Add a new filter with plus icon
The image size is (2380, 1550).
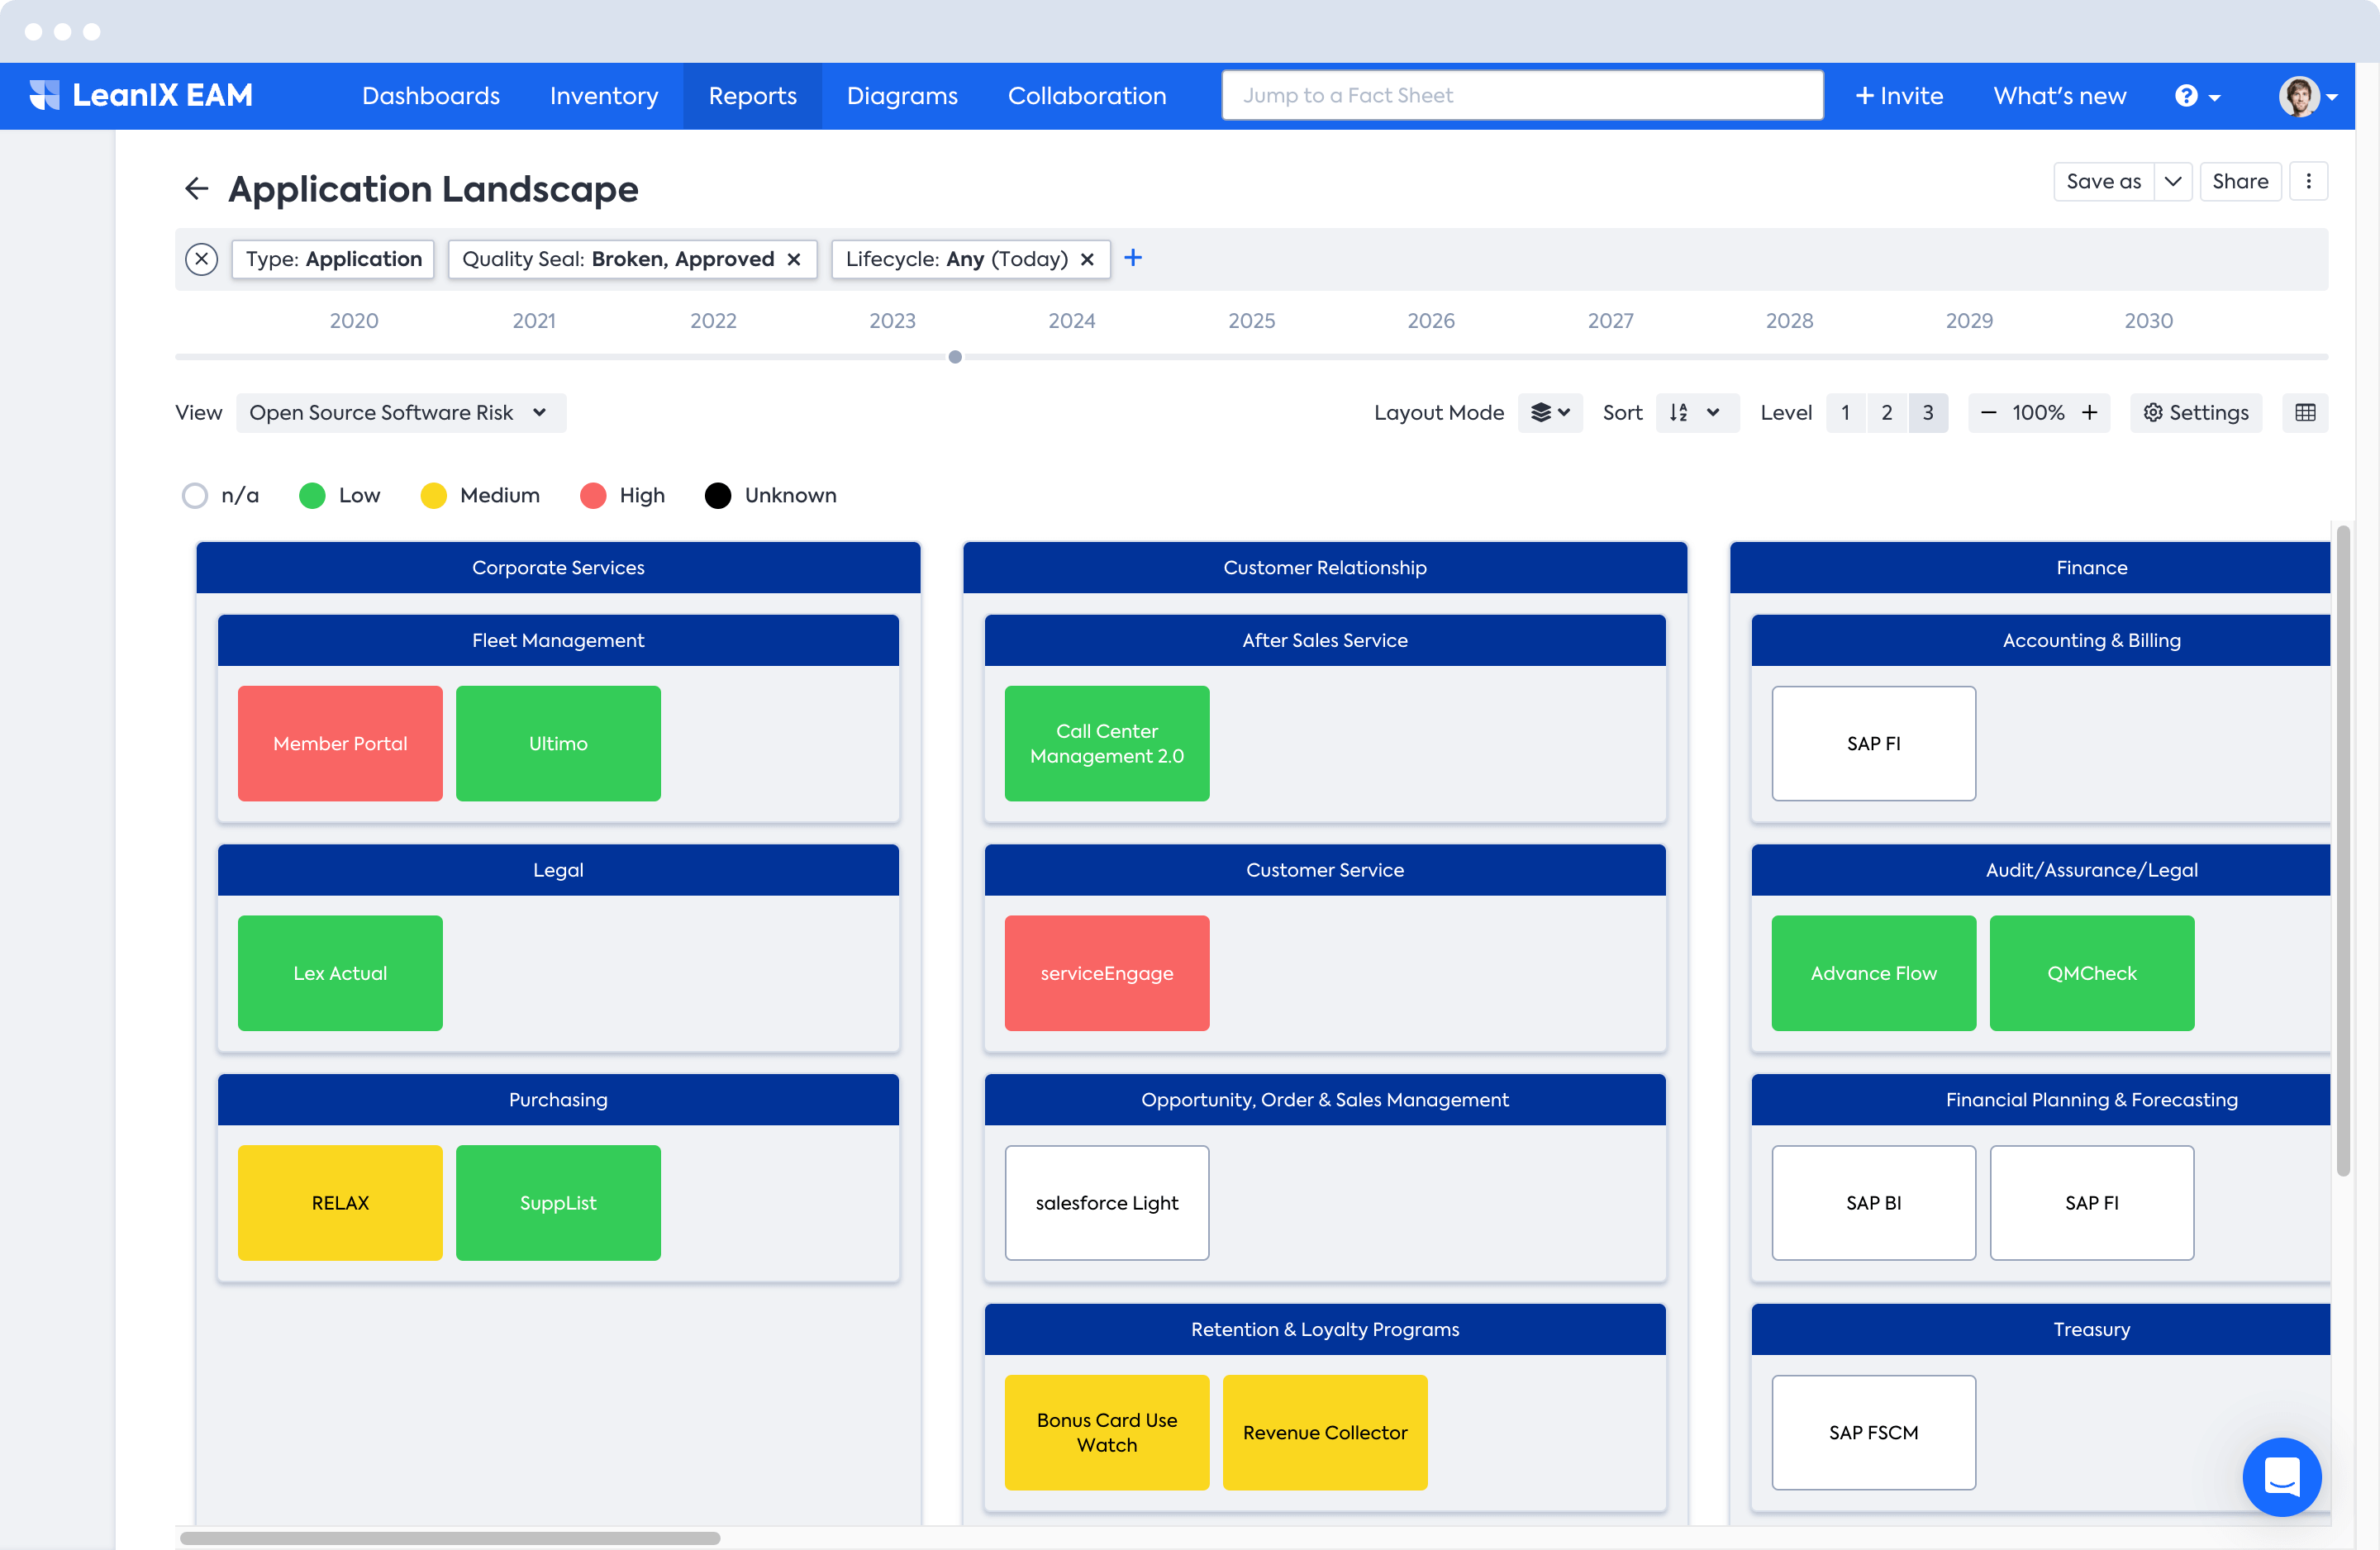point(1133,258)
